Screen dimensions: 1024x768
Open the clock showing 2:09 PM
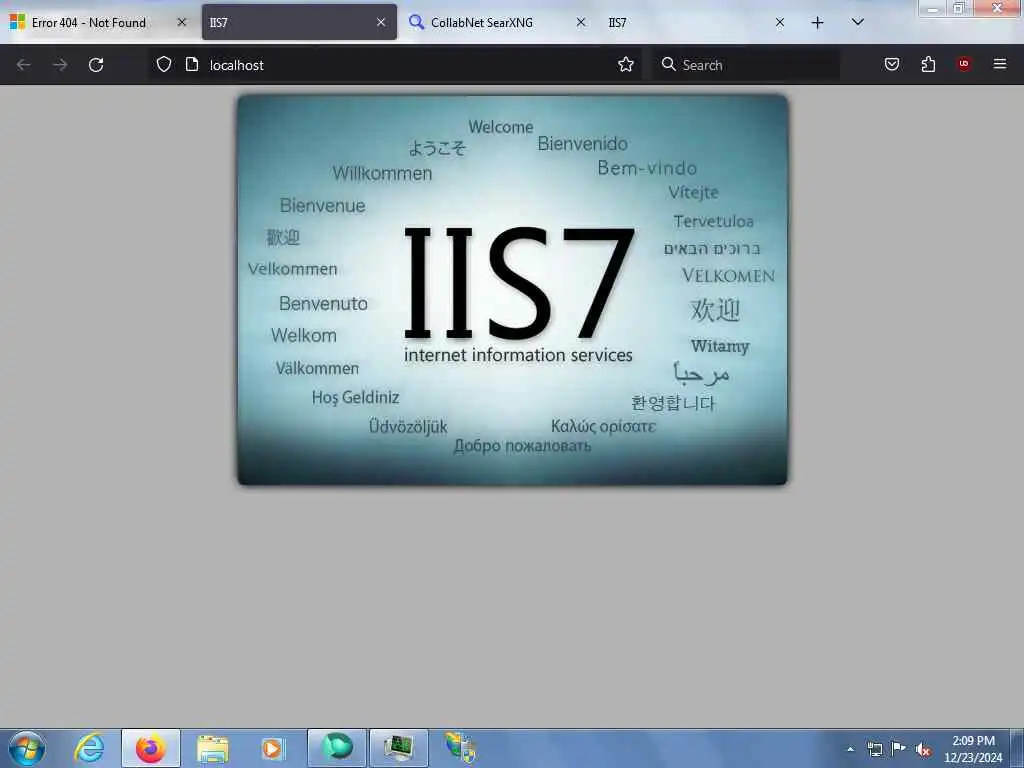973,749
